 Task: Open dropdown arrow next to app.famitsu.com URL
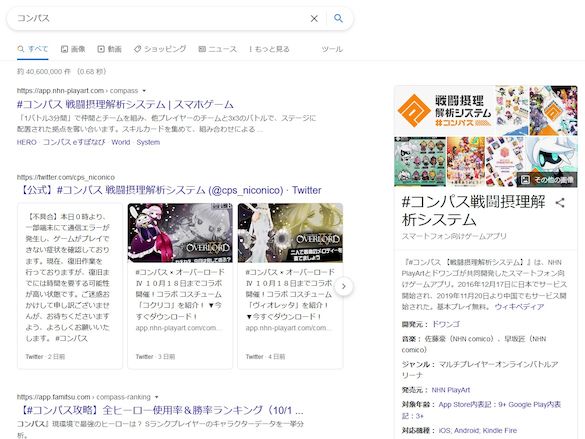[156, 397]
